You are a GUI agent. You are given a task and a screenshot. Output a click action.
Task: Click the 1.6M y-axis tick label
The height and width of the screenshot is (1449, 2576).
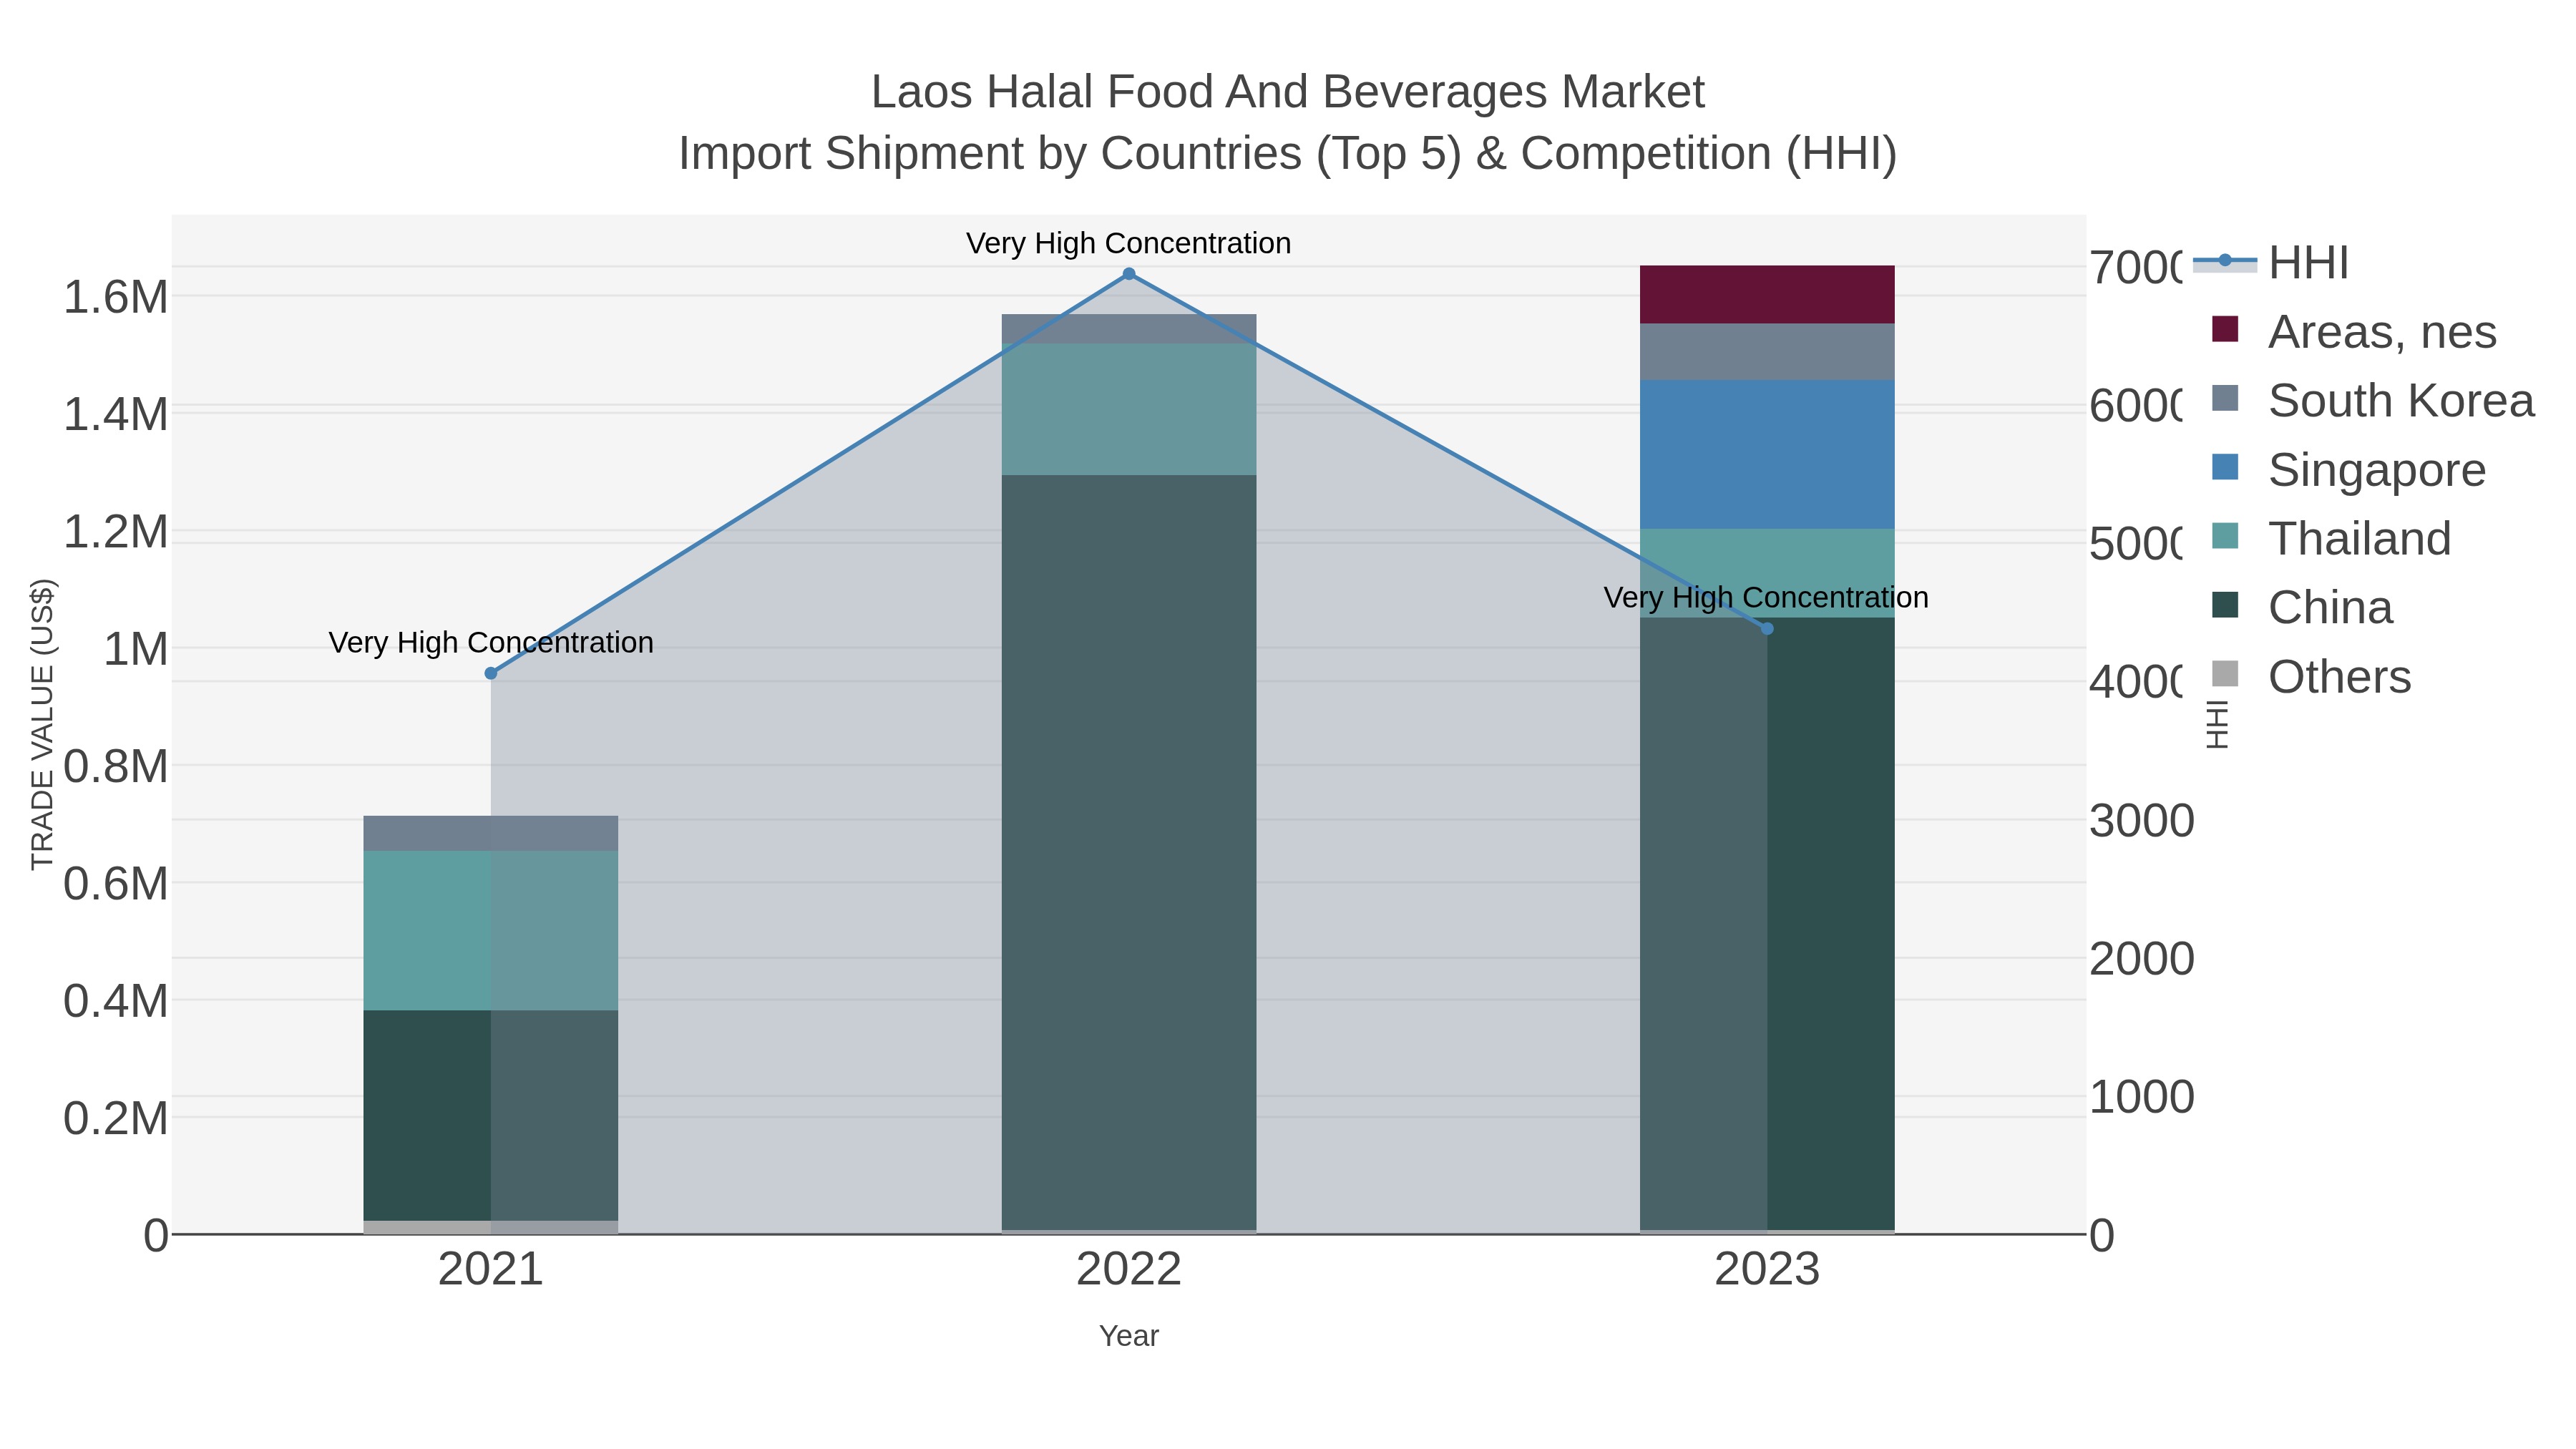point(116,298)
